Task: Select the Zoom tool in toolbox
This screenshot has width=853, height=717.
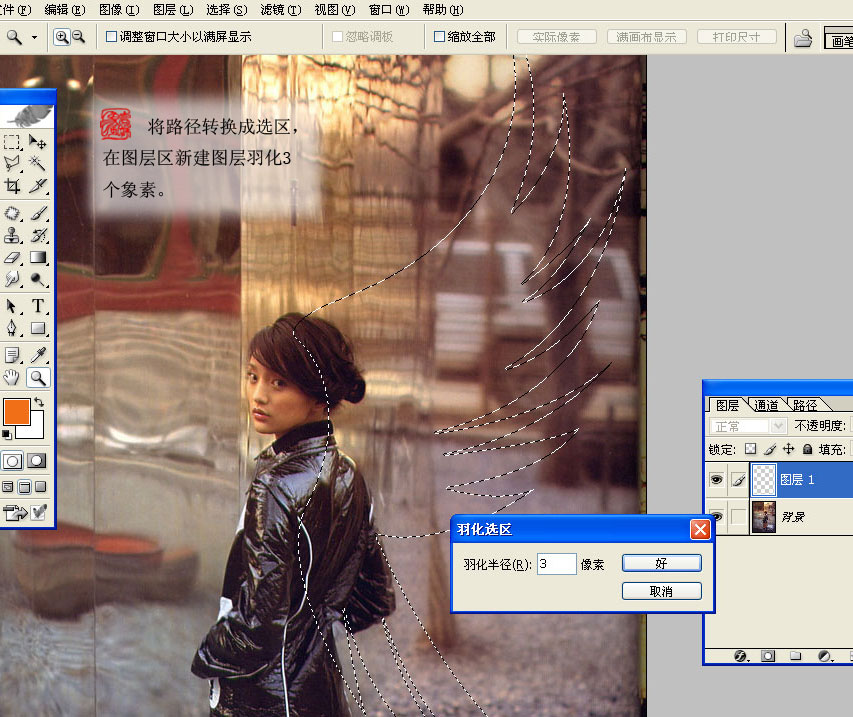Action: coord(38,377)
